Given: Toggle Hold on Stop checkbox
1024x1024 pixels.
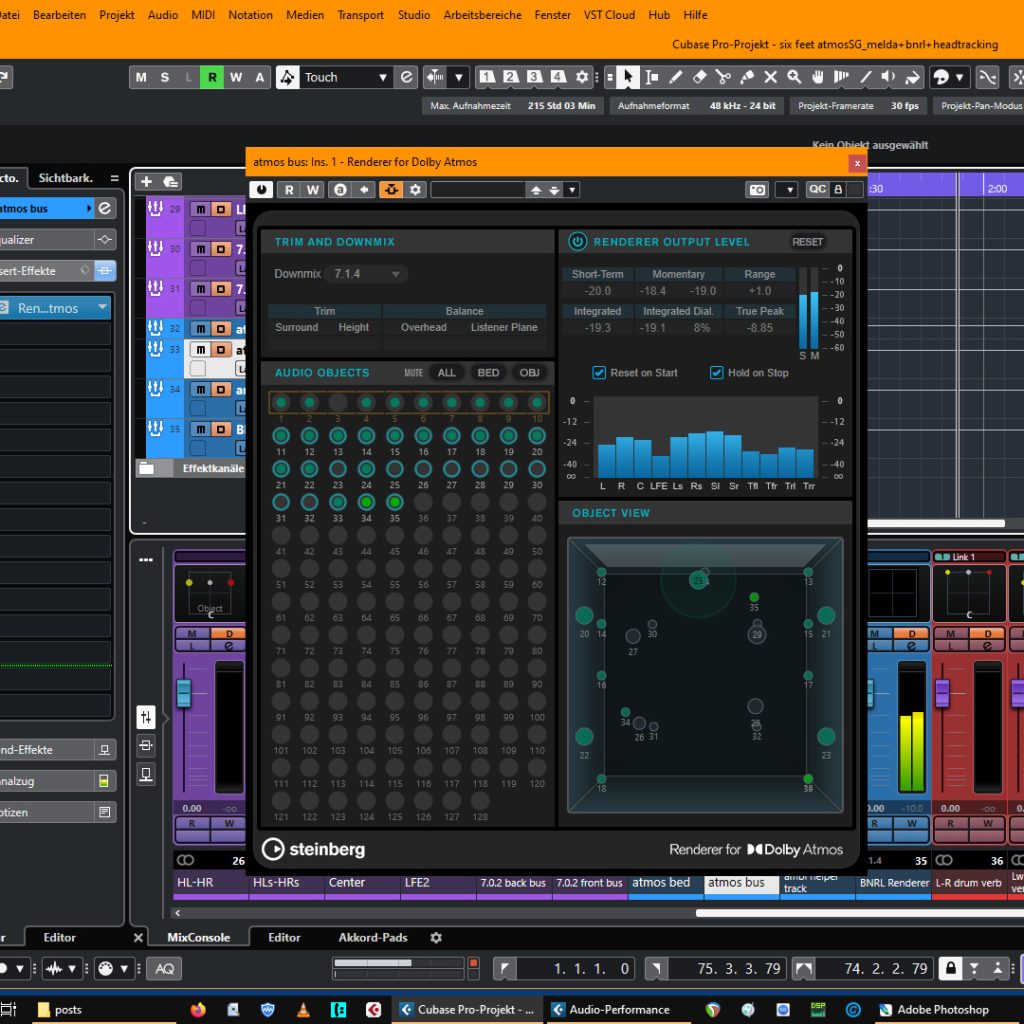Looking at the screenshot, I should coord(716,373).
